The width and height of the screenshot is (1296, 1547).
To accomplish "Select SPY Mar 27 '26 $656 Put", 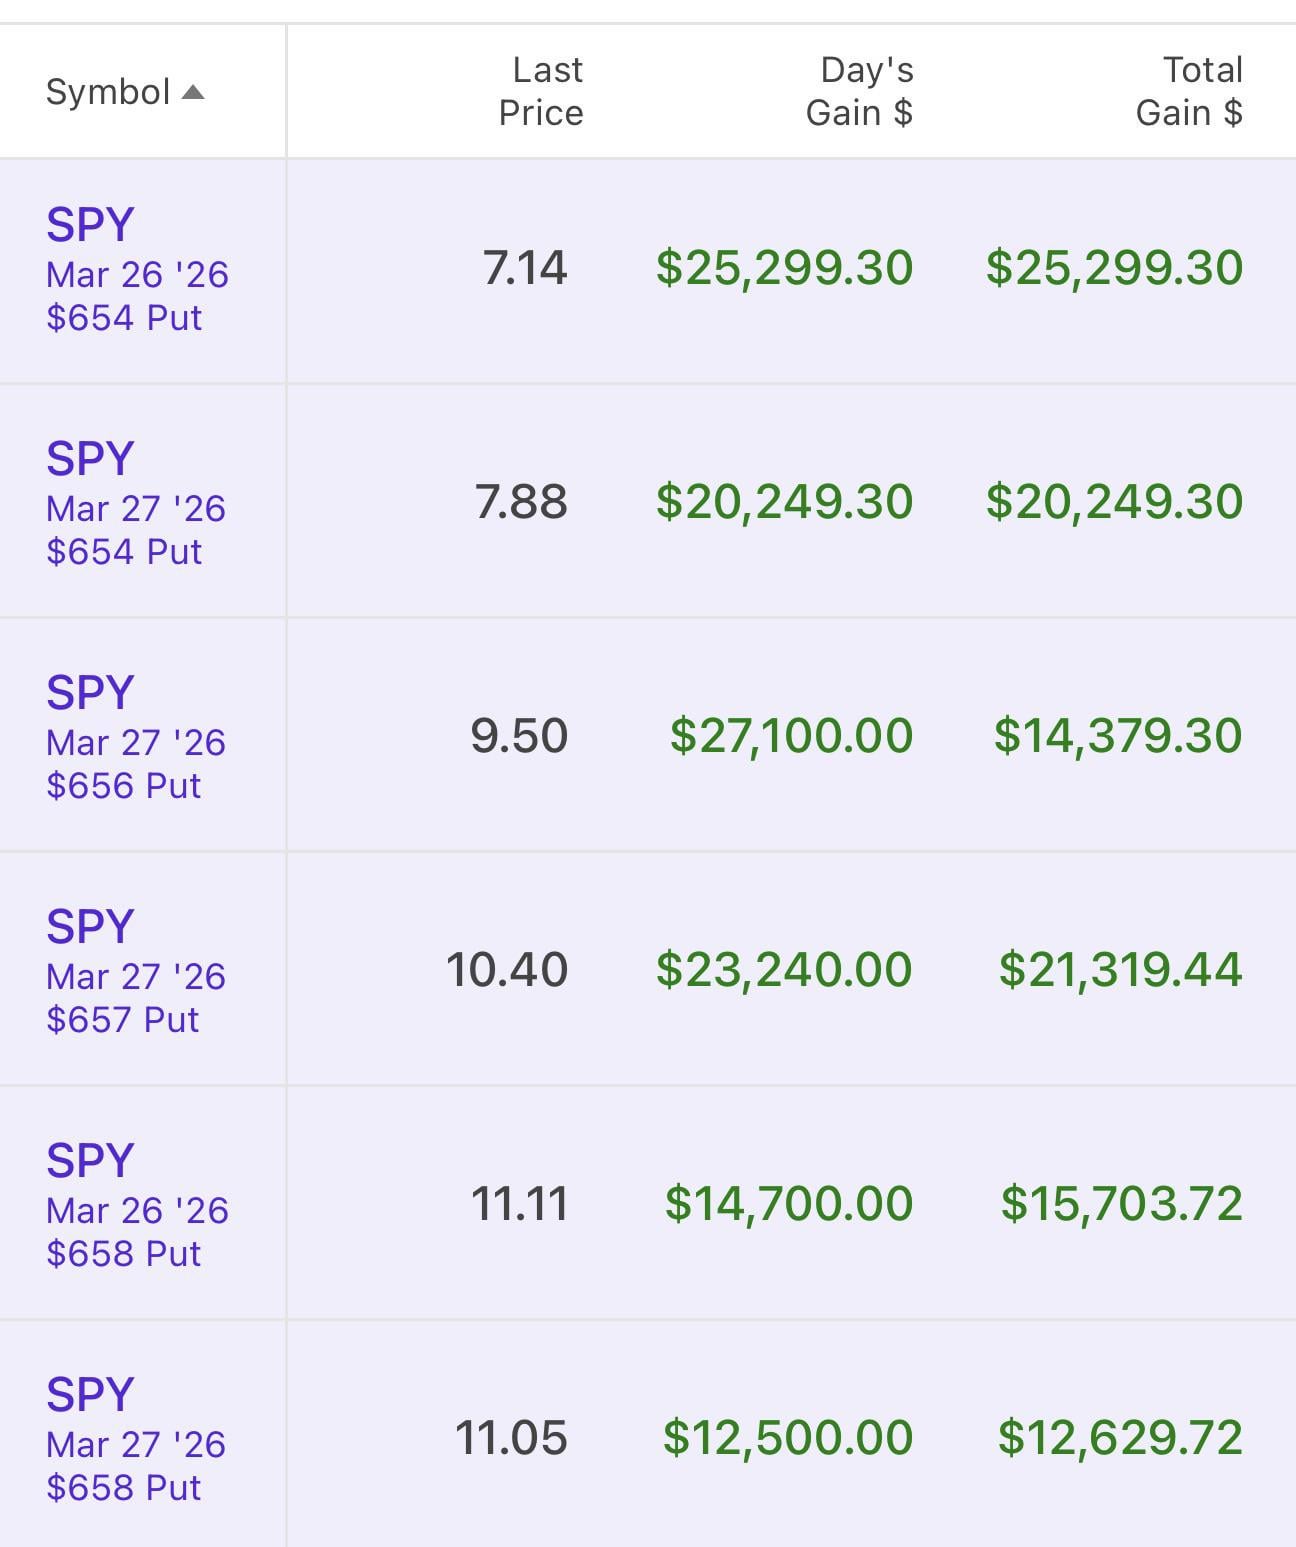I will click(x=136, y=738).
